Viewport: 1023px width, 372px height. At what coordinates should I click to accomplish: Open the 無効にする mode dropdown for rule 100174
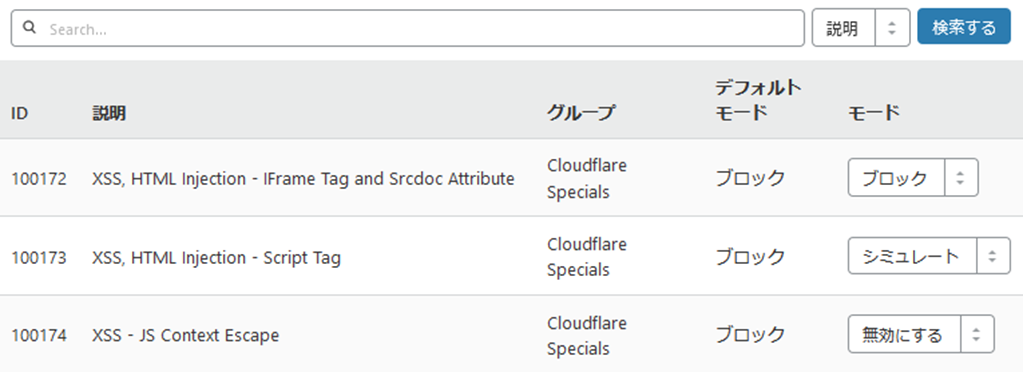click(x=921, y=335)
